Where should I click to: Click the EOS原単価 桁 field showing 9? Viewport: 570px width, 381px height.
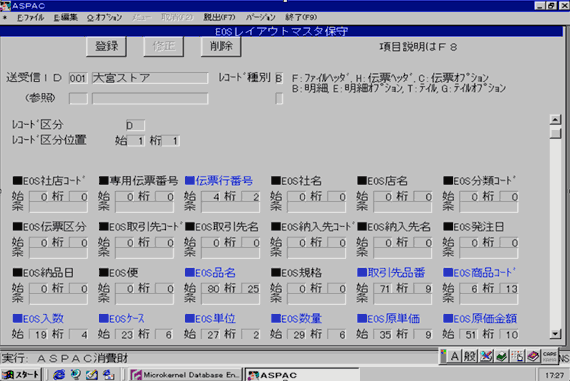(x=423, y=334)
